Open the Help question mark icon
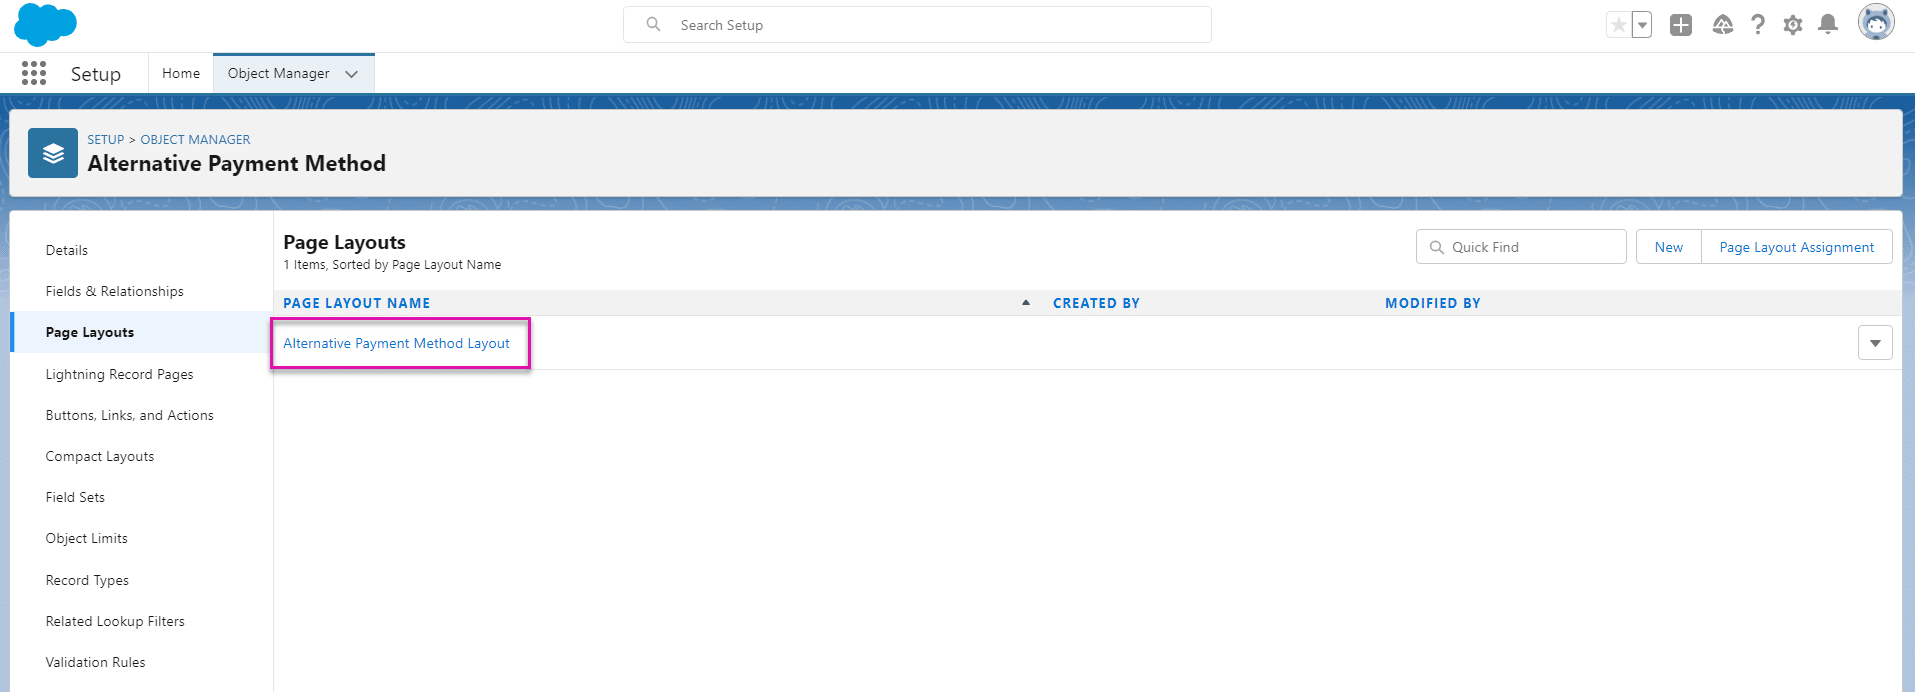 point(1758,25)
